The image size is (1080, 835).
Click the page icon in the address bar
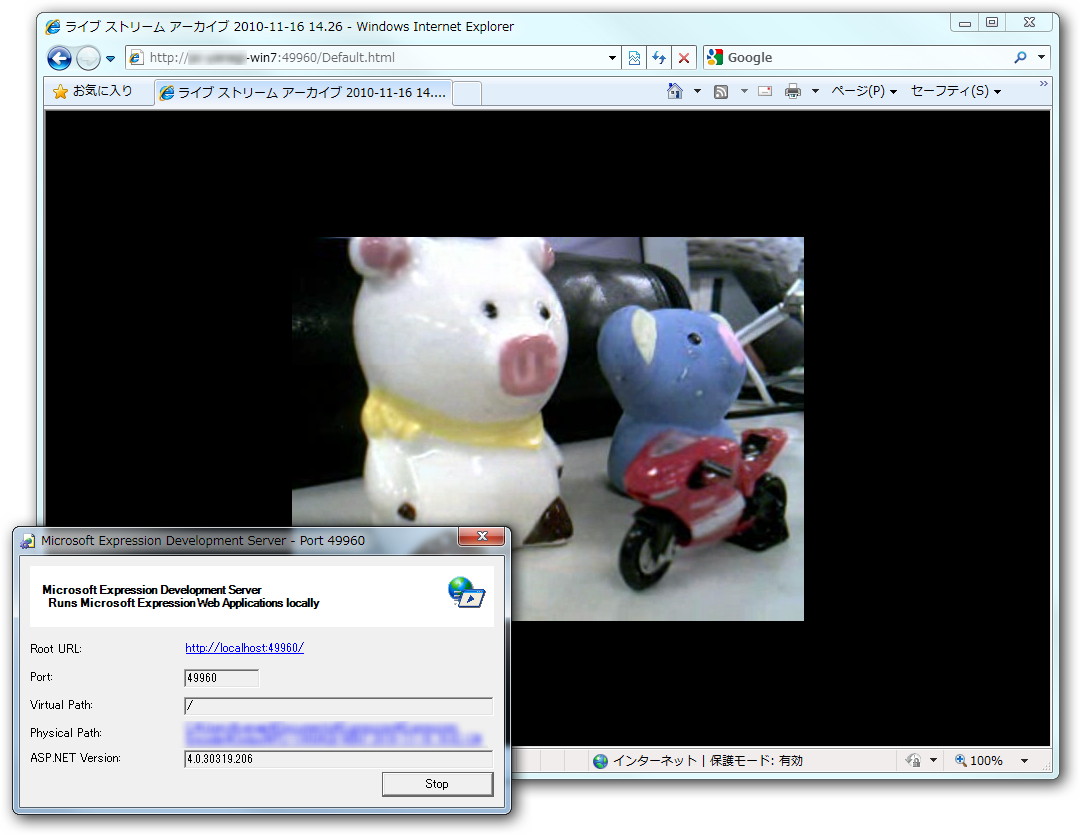pos(136,58)
